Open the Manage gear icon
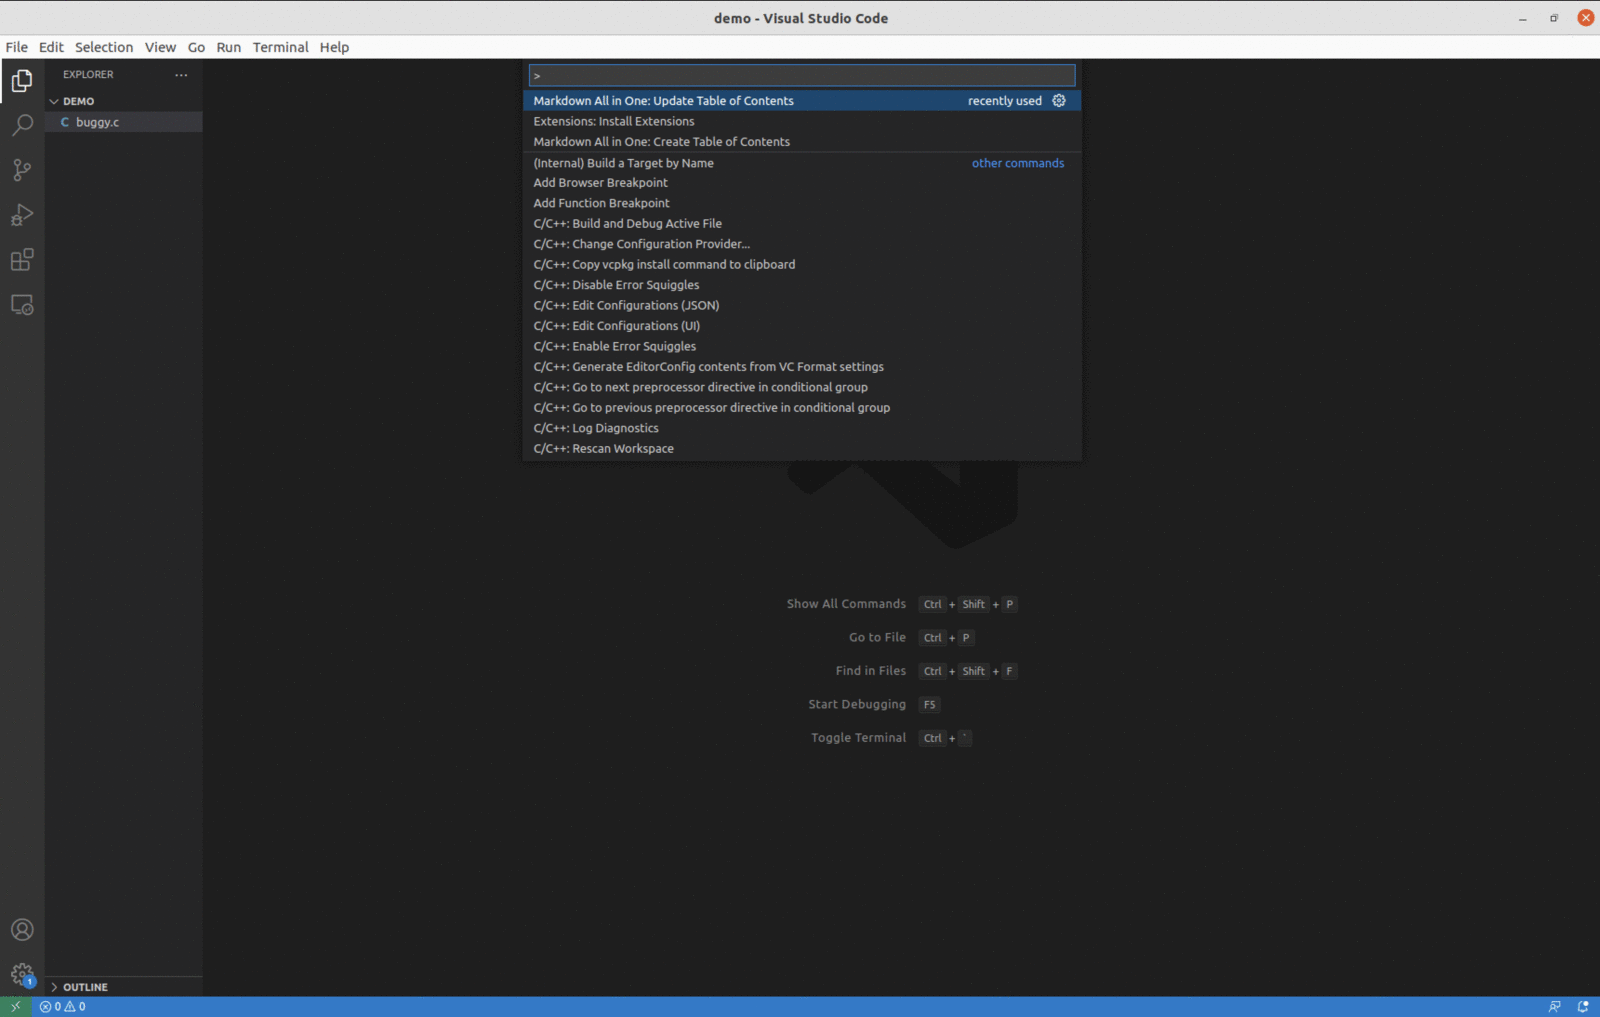 click(x=22, y=973)
